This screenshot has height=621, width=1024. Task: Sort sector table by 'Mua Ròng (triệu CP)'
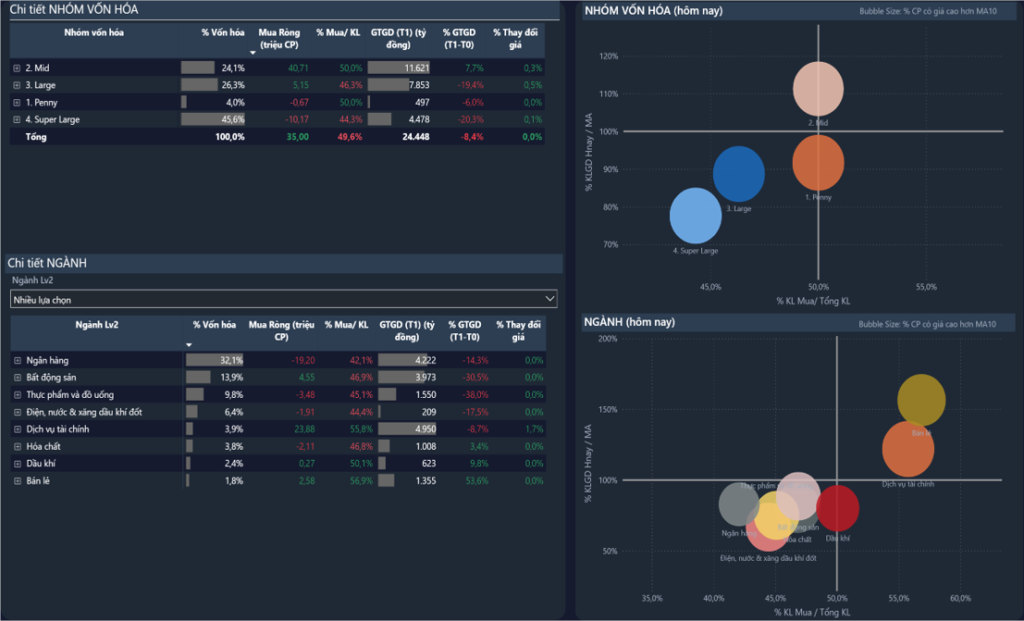coord(281,331)
